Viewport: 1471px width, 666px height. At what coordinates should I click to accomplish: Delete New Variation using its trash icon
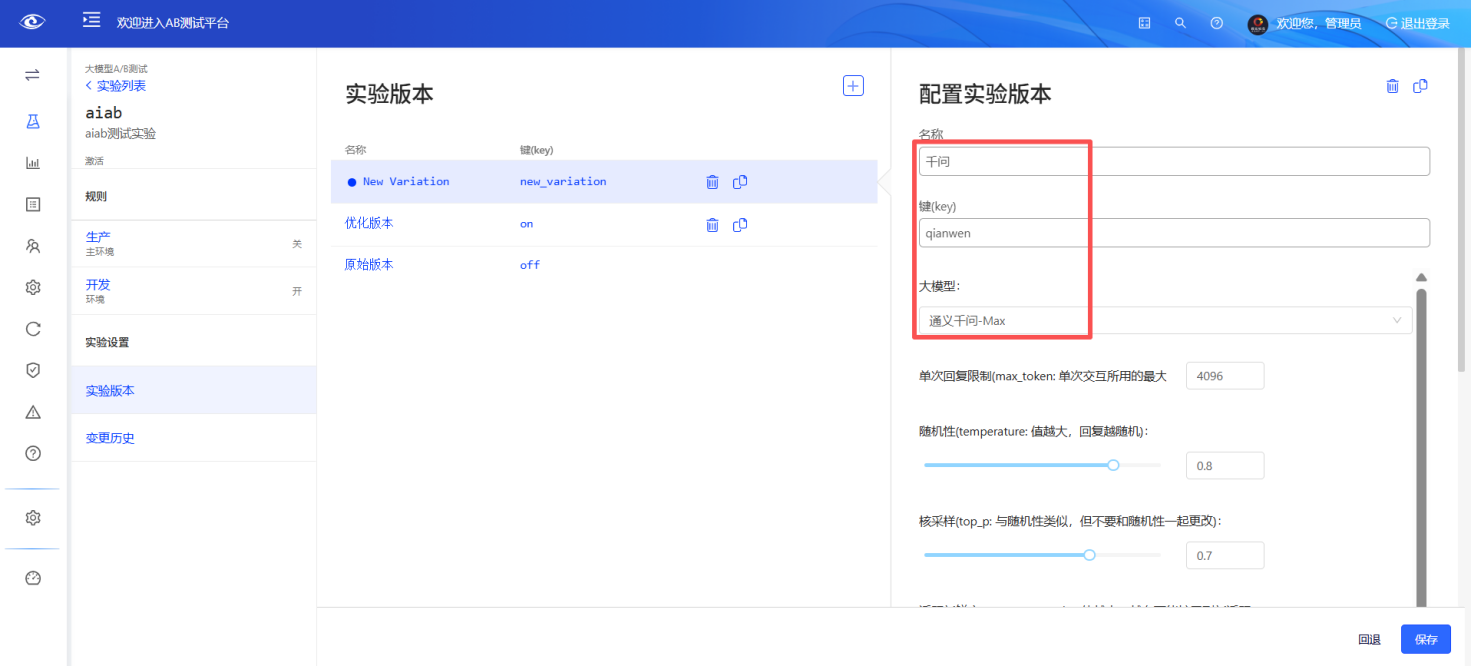pyautogui.click(x=712, y=181)
